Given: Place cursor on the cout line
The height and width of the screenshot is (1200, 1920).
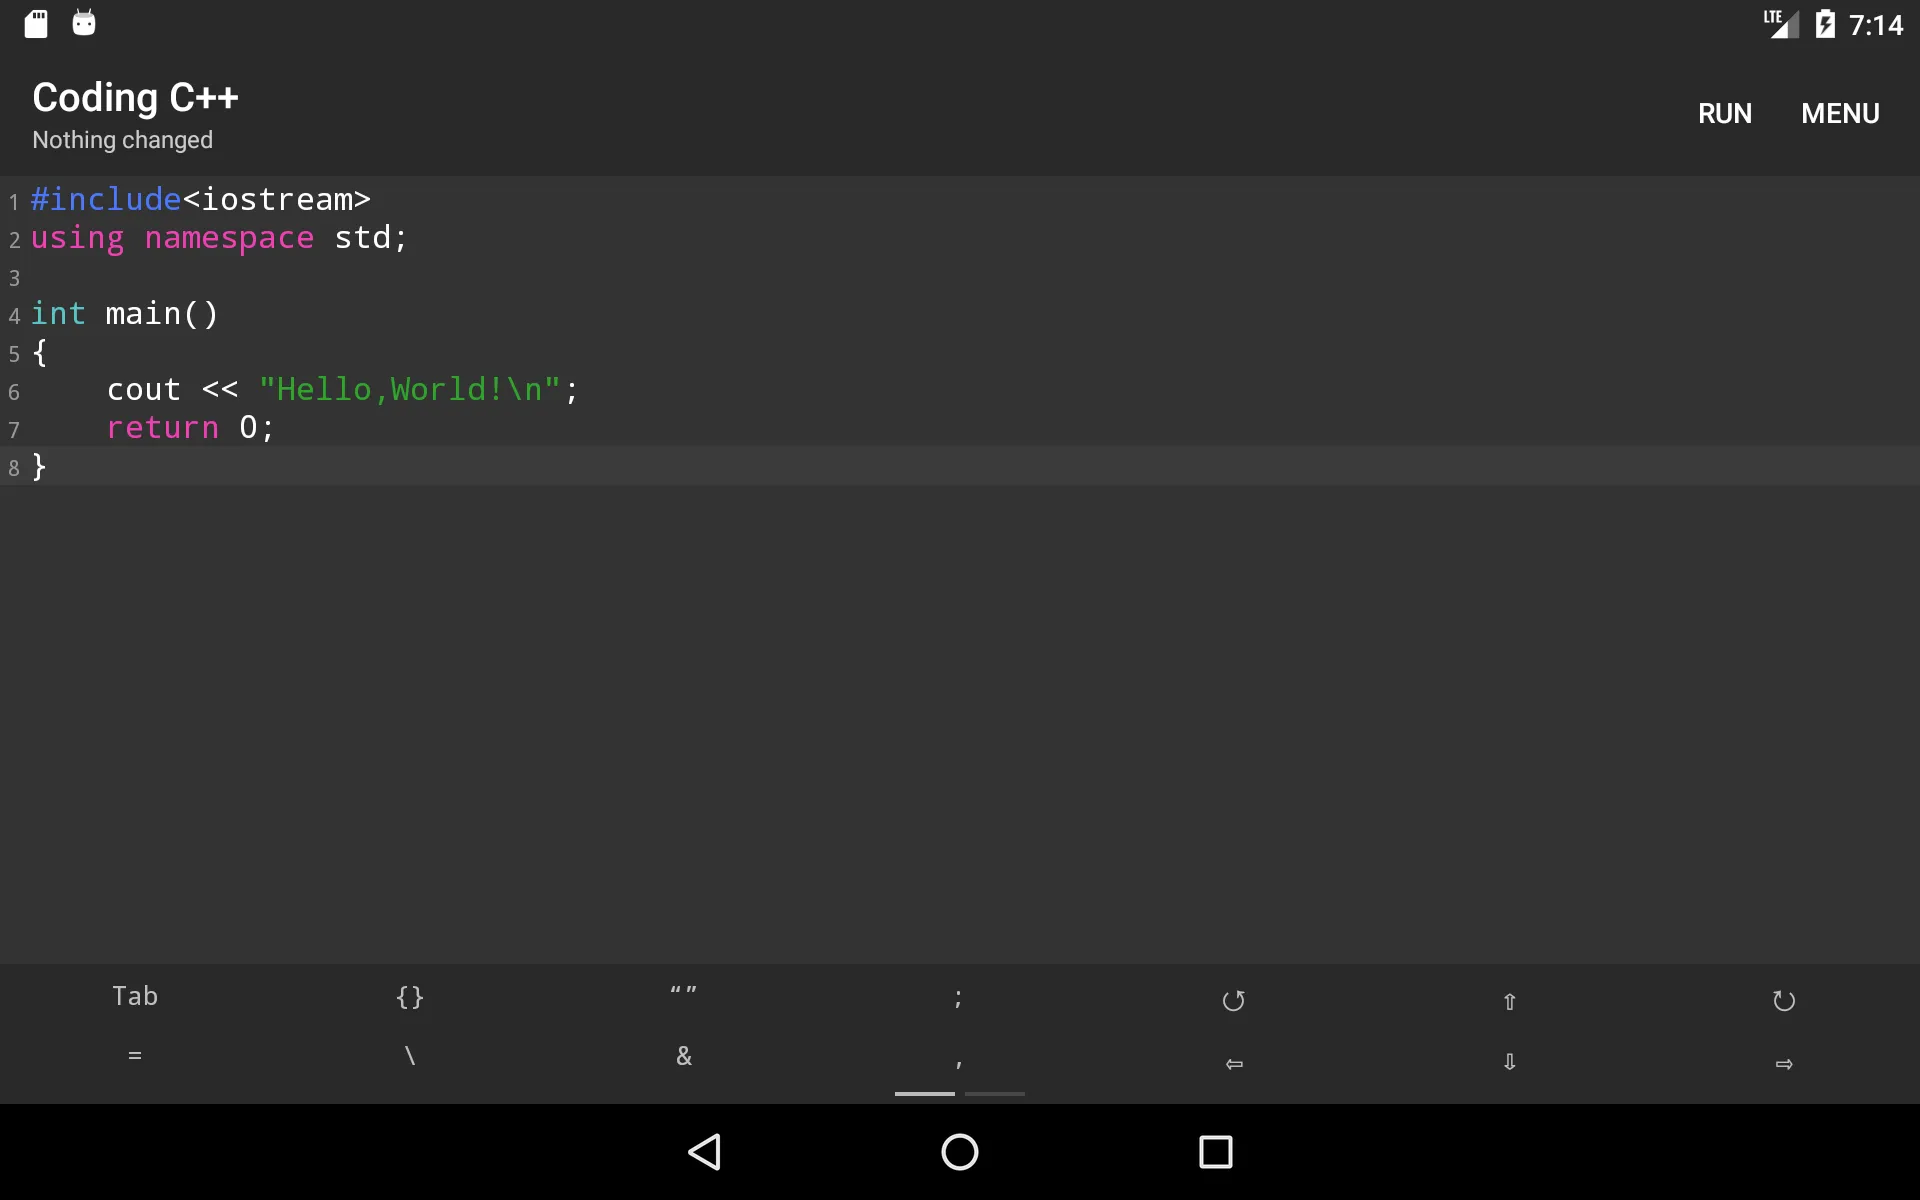Looking at the screenshot, I should click(x=340, y=390).
